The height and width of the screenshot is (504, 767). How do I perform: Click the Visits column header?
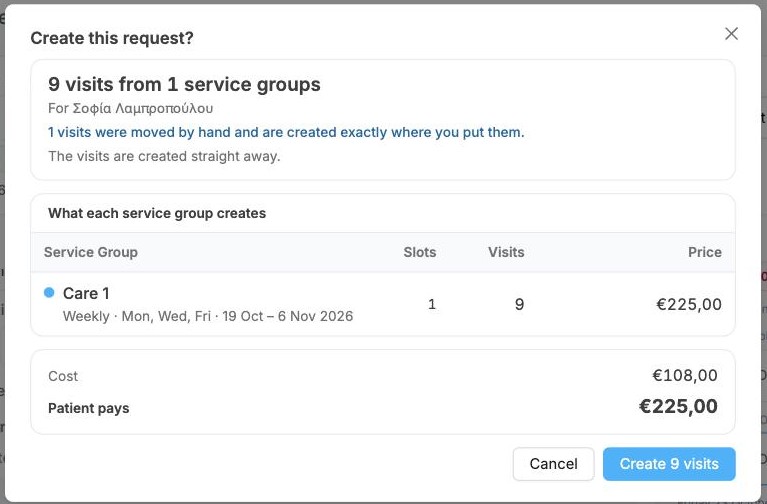(506, 252)
